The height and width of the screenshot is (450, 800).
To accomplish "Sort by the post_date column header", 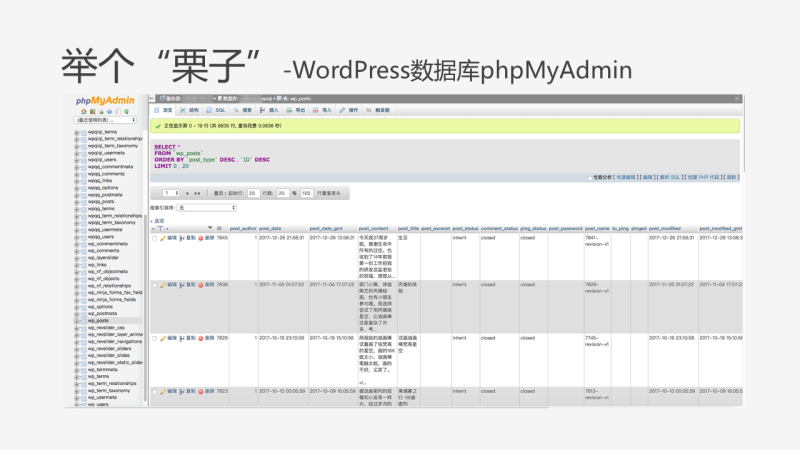I will 270,229.
